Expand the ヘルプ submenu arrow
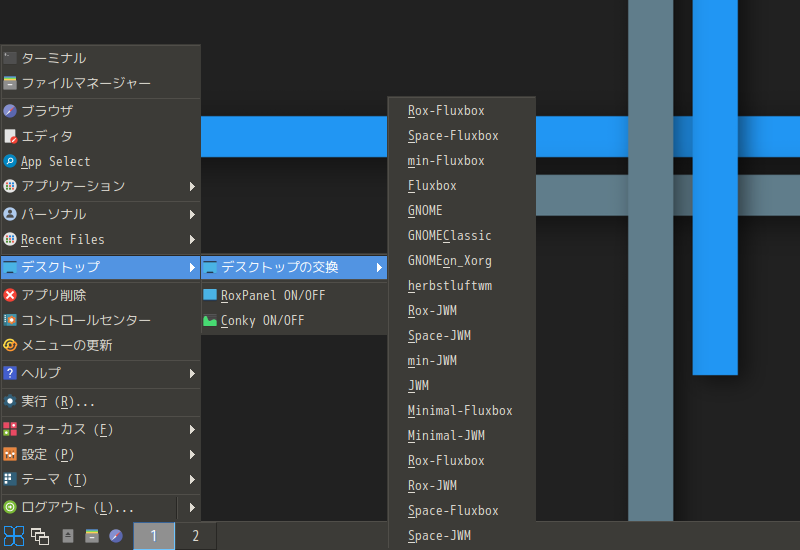800x550 pixels. point(192,373)
